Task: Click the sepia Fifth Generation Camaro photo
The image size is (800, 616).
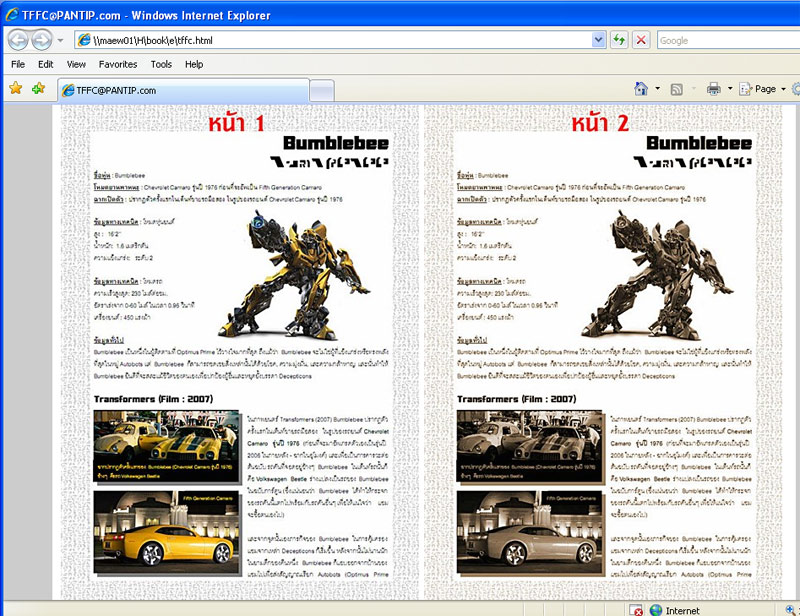Action: 530,532
